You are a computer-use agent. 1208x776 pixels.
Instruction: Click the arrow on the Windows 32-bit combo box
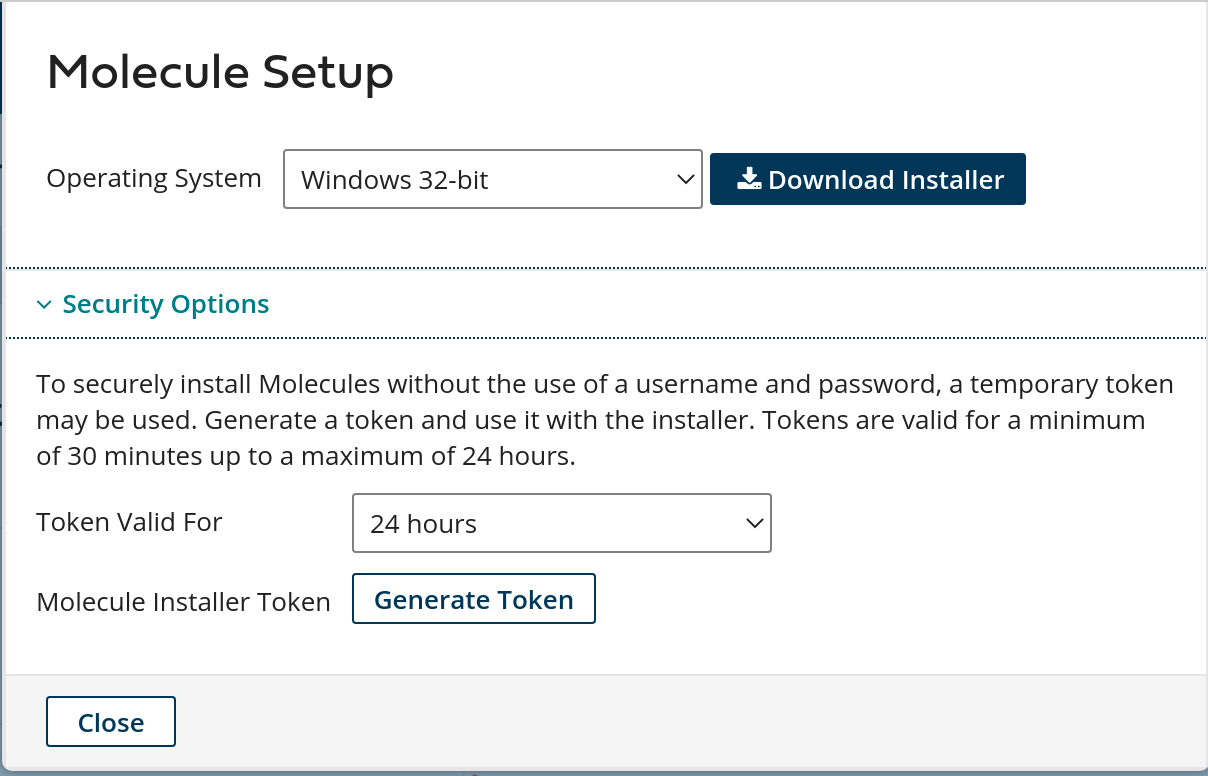(685, 179)
